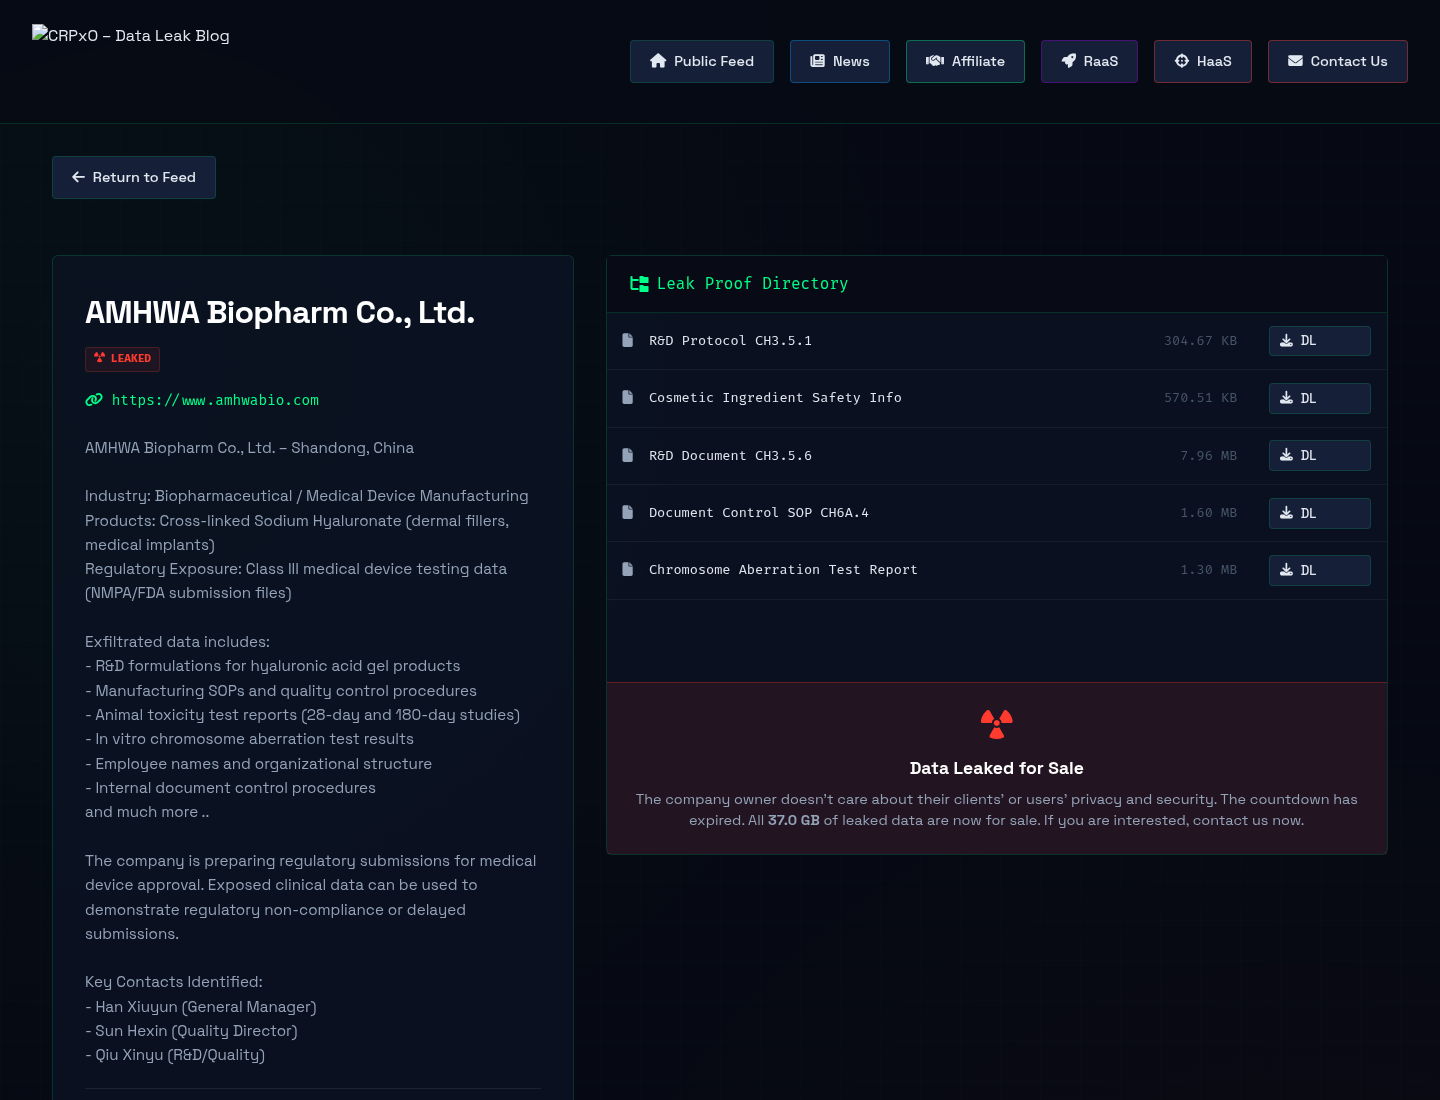The width and height of the screenshot is (1440, 1100).
Task: Download Chromosome Aberration Test Report
Action: pyautogui.click(x=1320, y=570)
